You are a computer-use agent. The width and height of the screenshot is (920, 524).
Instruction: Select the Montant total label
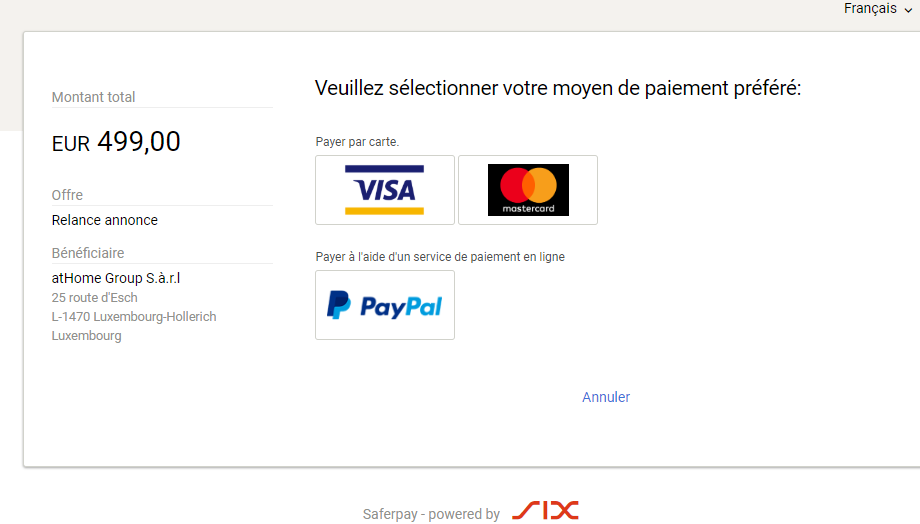coord(93,97)
